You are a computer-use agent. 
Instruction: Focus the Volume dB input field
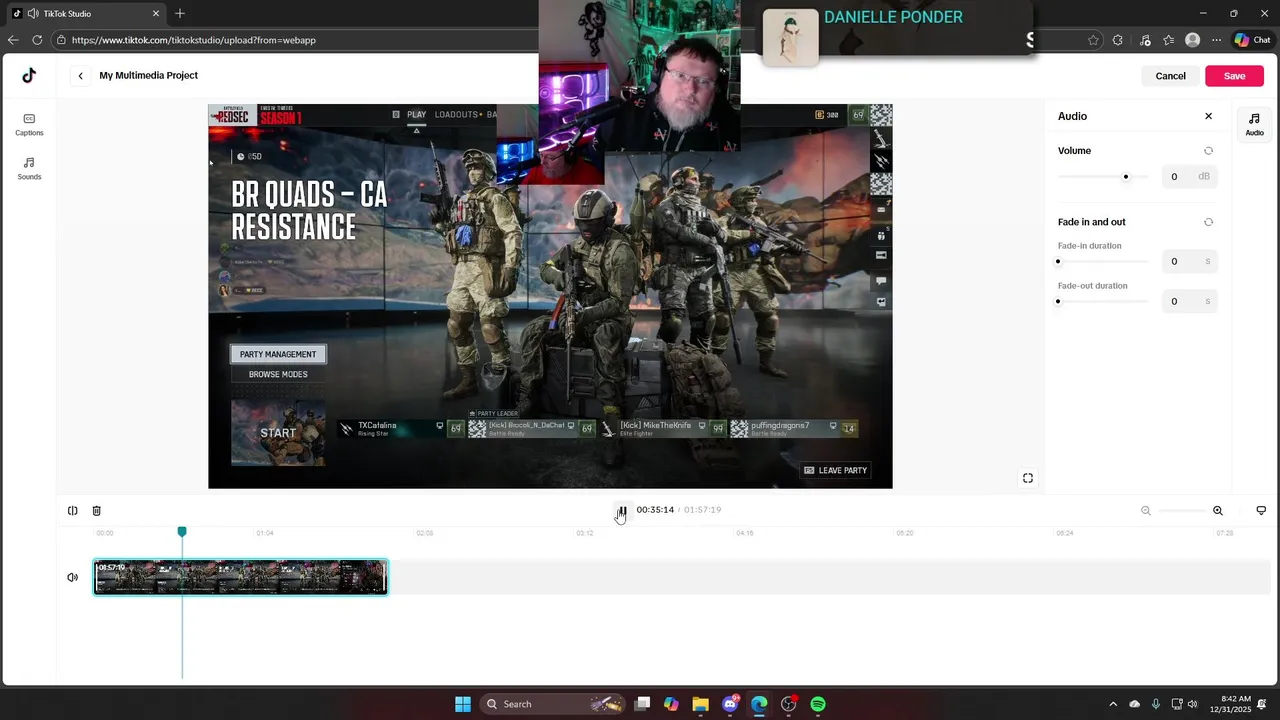click(x=1189, y=177)
